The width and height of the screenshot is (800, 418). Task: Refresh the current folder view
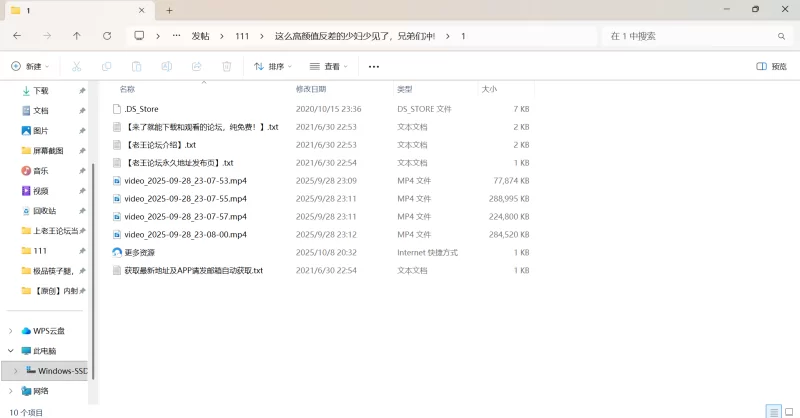point(107,36)
